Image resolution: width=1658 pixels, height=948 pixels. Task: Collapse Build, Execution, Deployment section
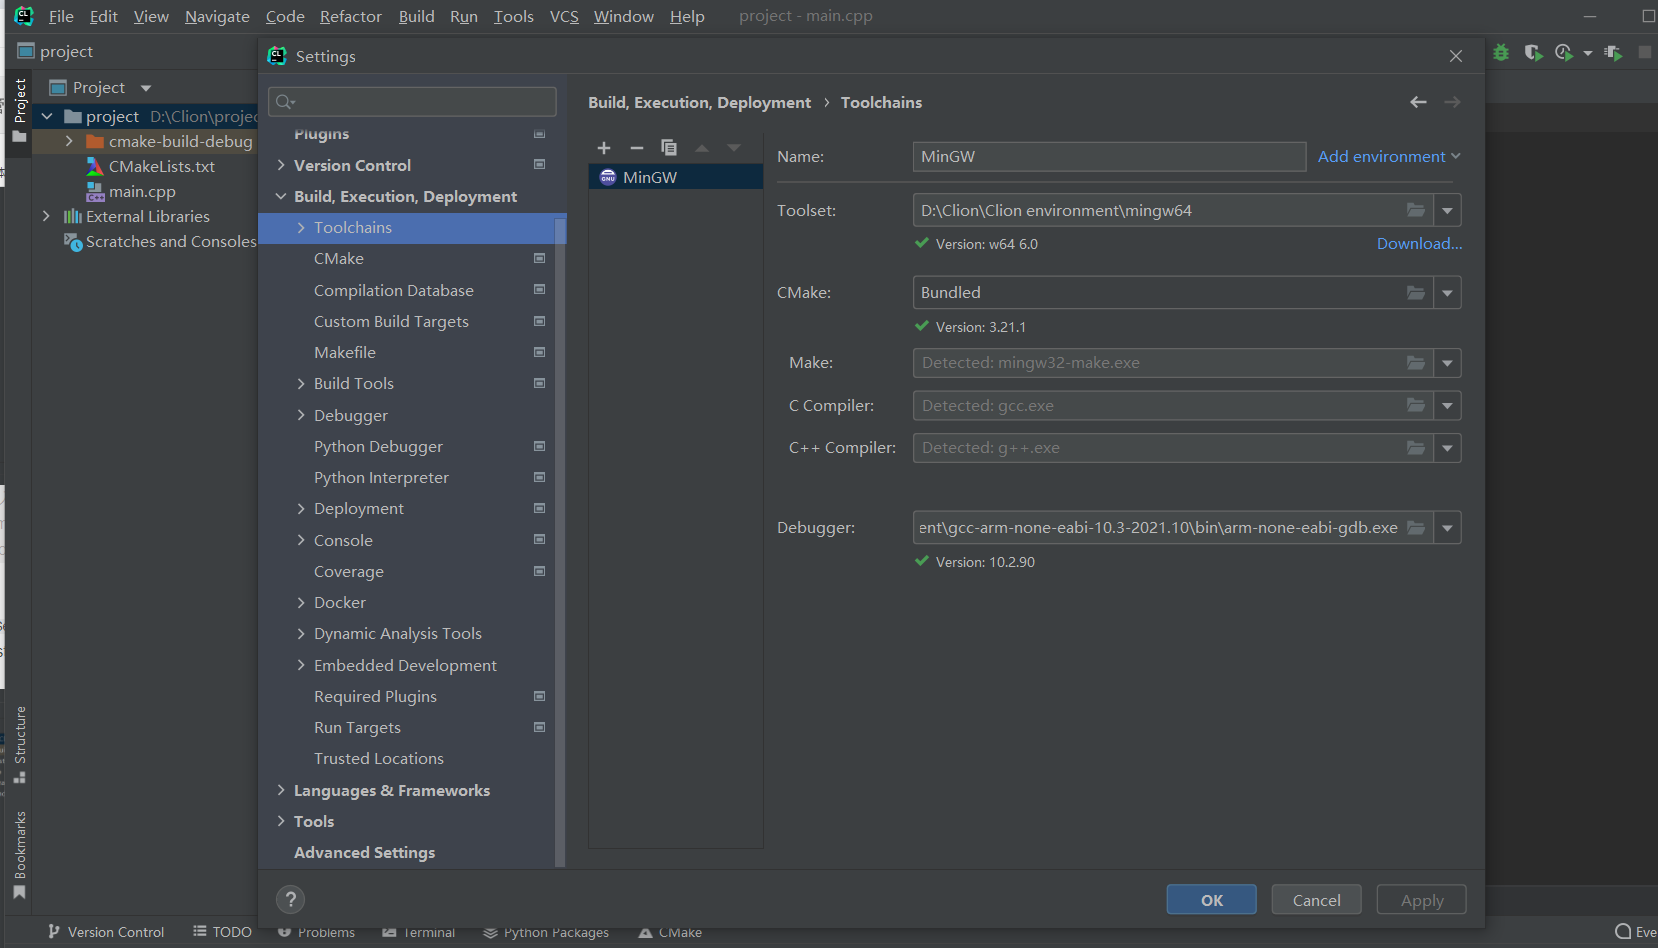click(281, 196)
